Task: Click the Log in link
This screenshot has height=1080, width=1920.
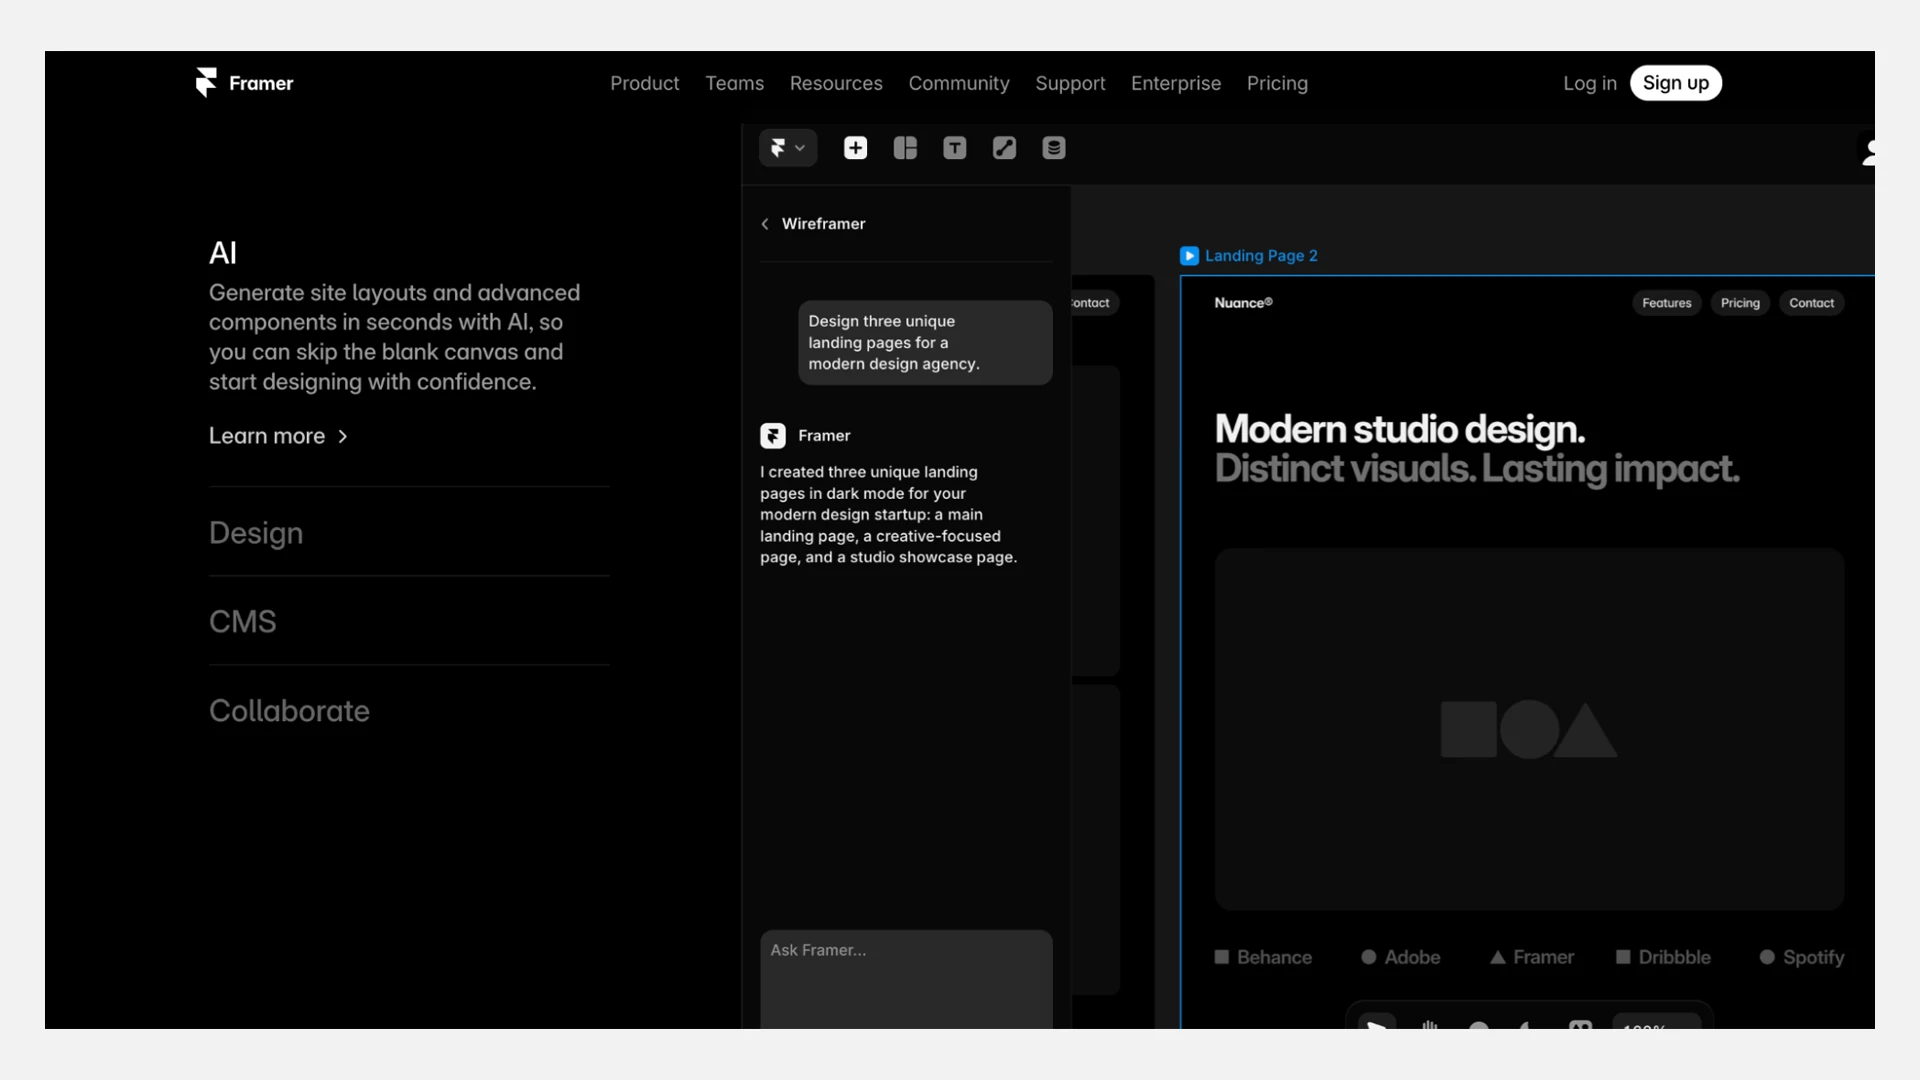Action: (1589, 83)
